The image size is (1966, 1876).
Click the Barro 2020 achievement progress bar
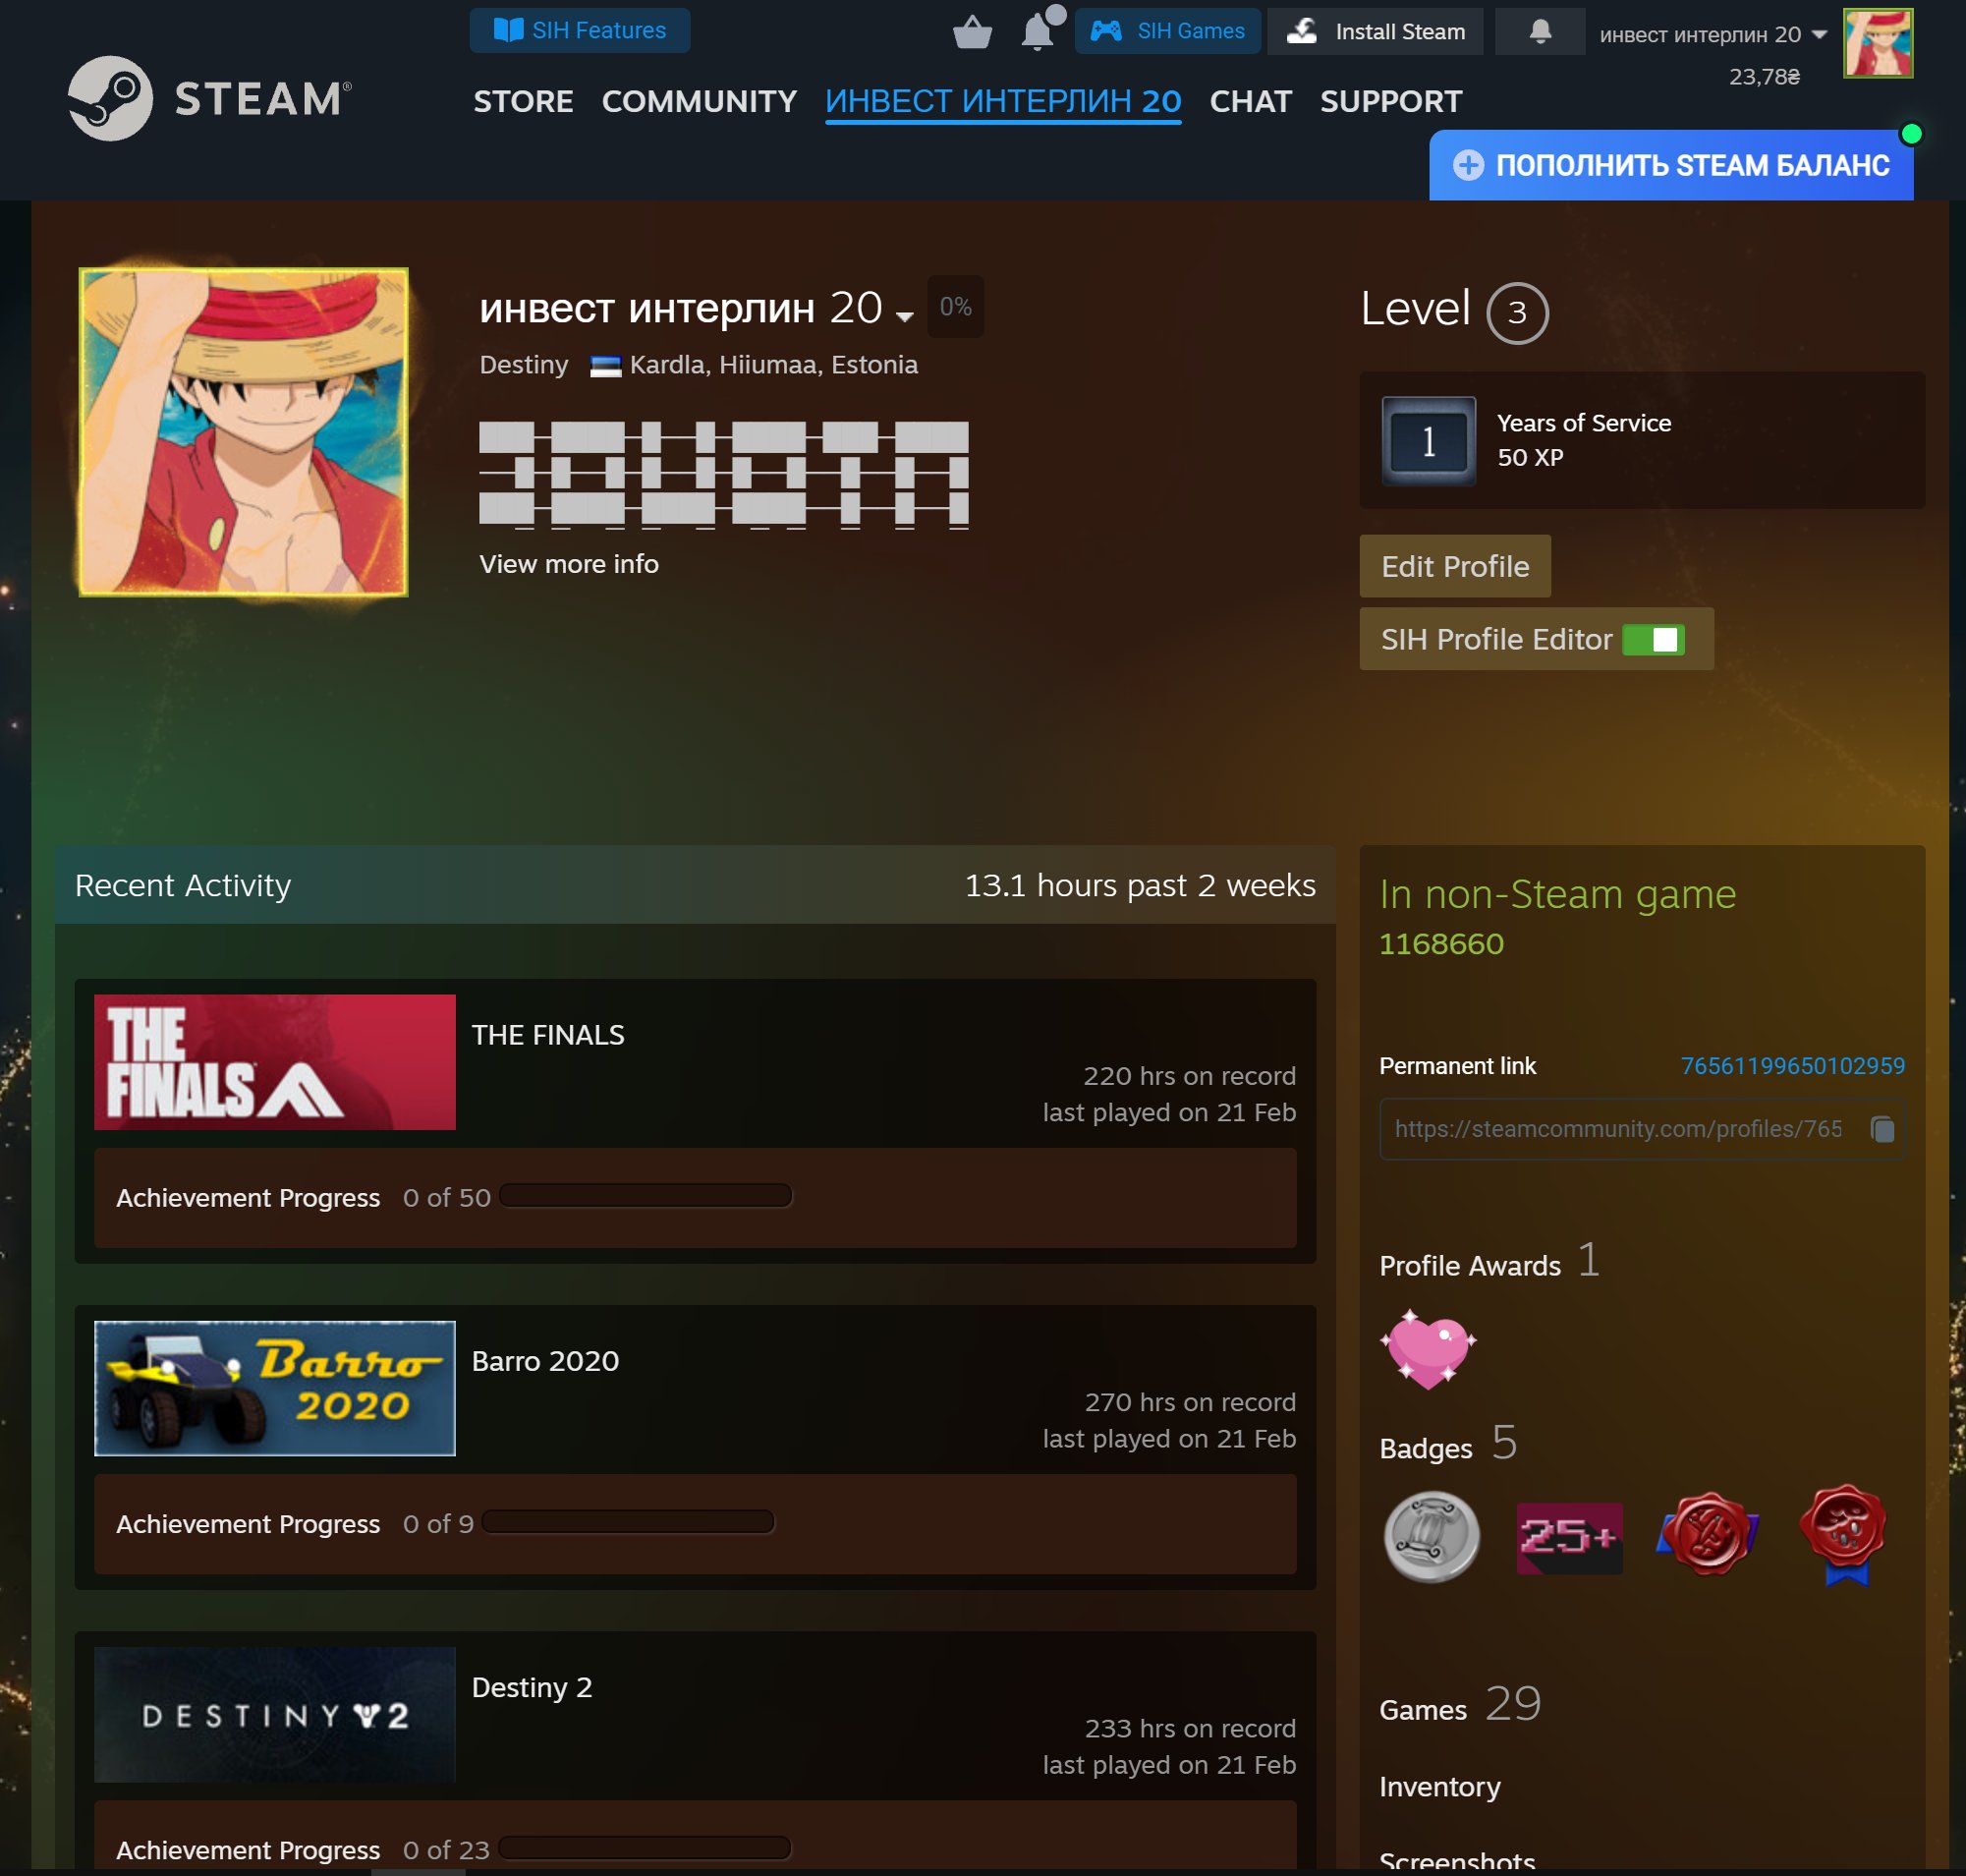(x=628, y=1522)
